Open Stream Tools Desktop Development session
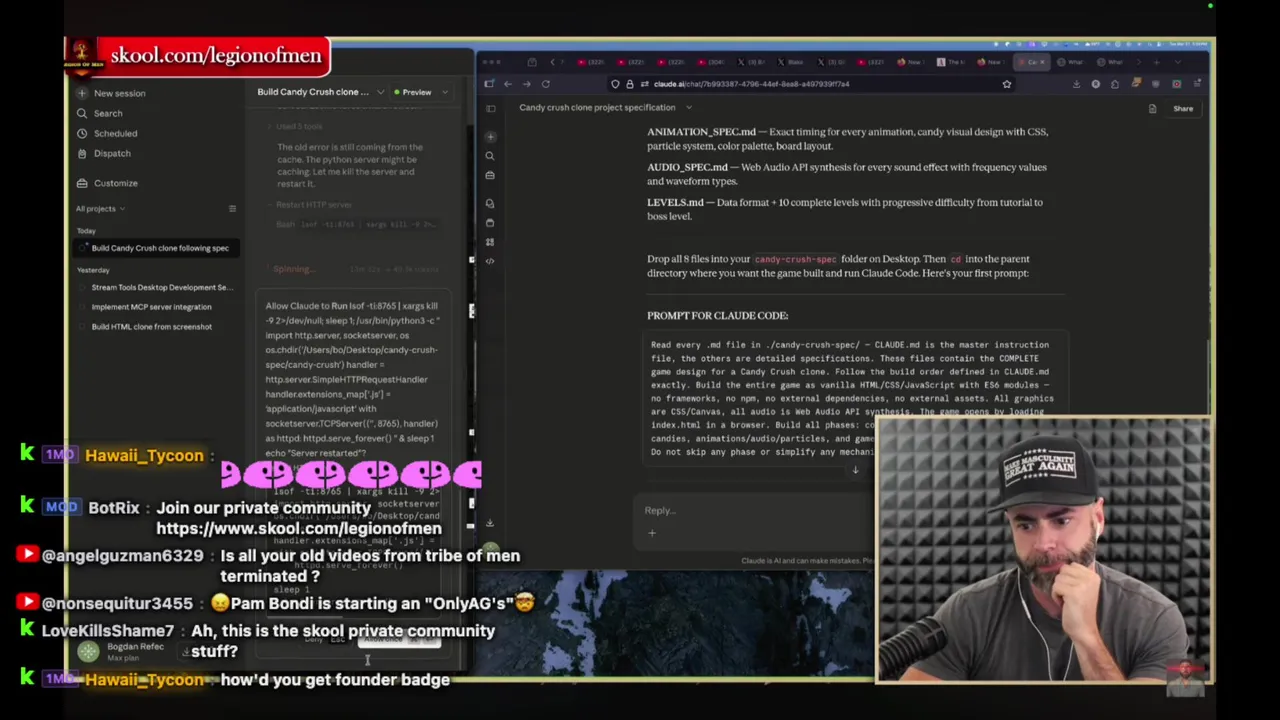 (x=161, y=287)
